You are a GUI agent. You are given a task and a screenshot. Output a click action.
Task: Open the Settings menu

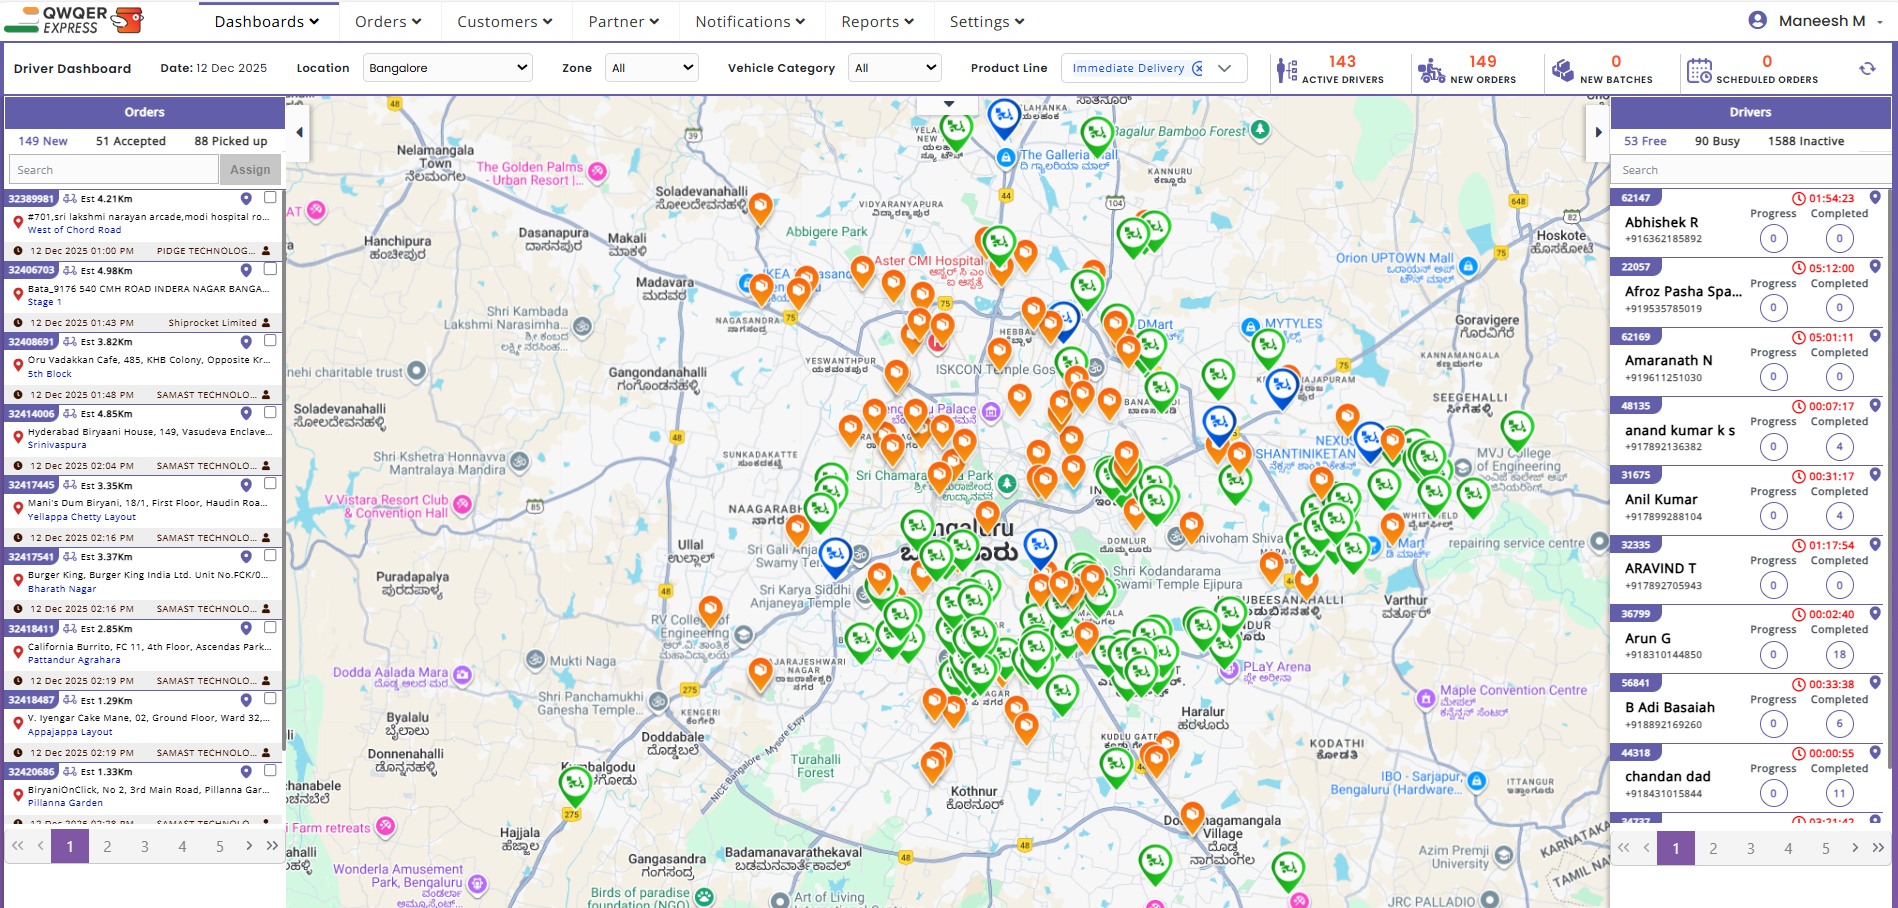(987, 21)
